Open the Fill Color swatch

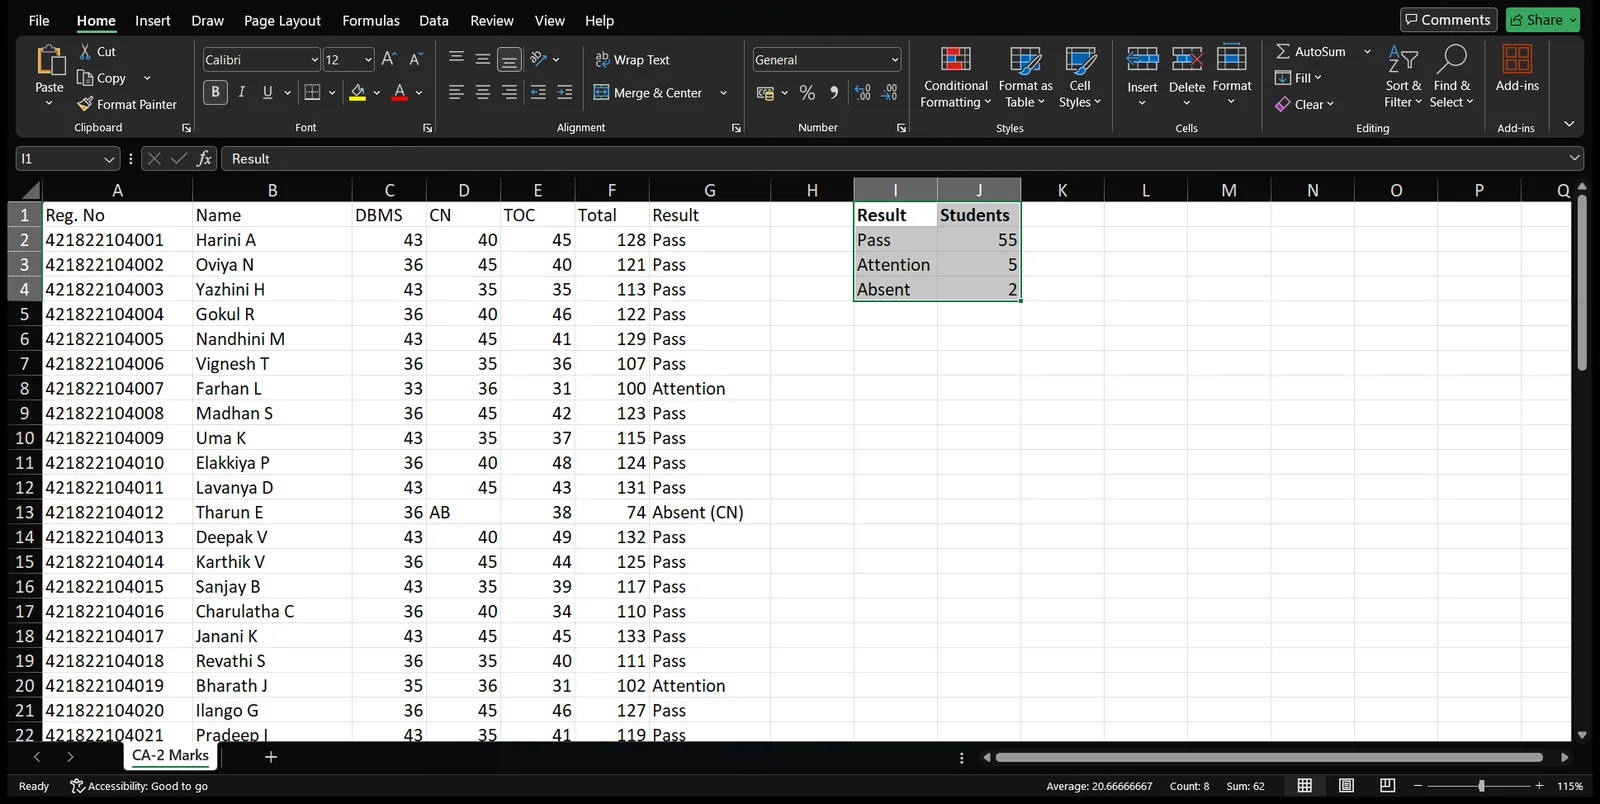pyautogui.click(x=357, y=93)
